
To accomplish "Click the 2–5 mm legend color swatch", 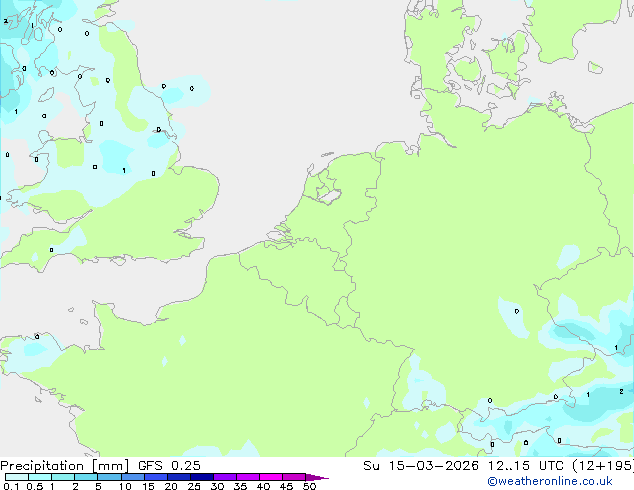I will 86,477.
